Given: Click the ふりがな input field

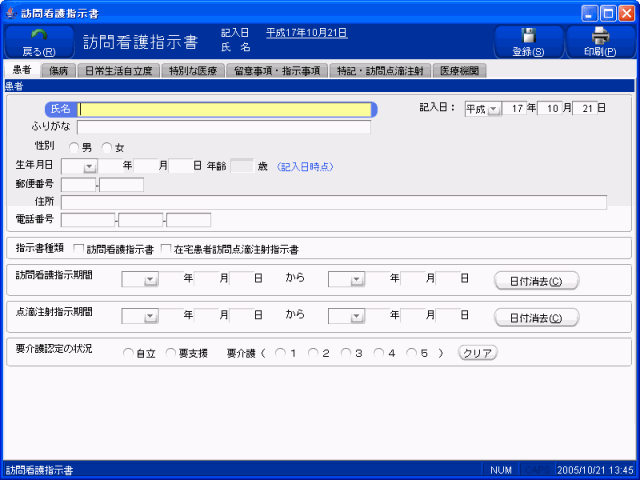Looking at the screenshot, I should coord(224,127).
